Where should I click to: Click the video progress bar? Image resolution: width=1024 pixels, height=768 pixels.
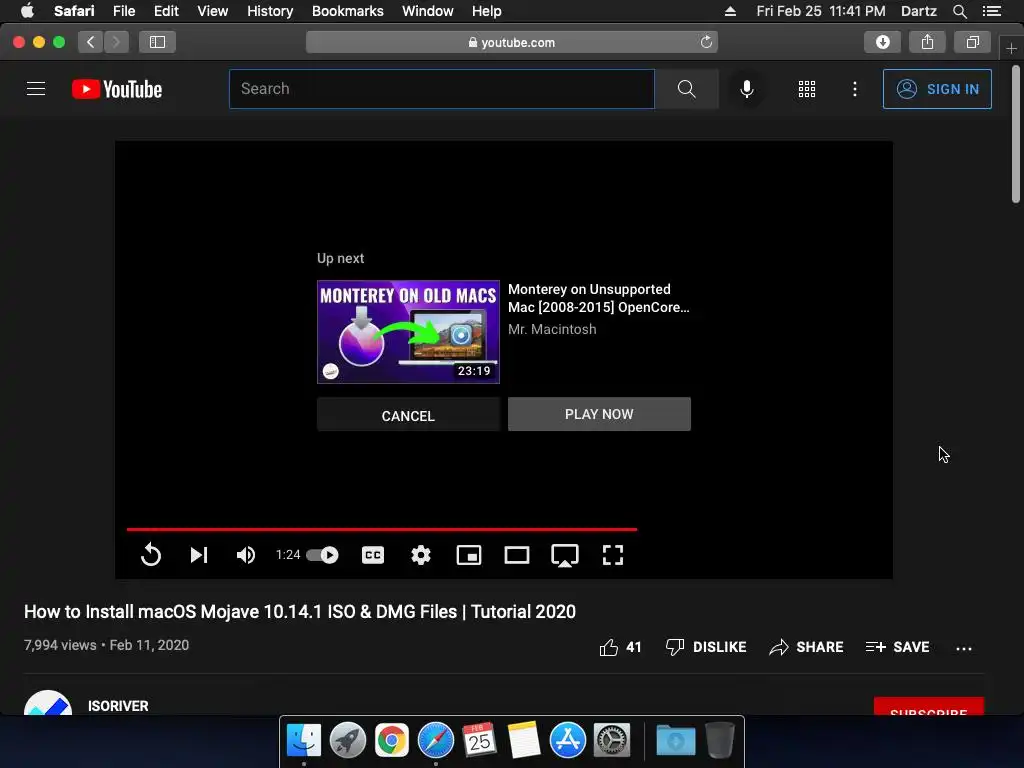(381, 529)
